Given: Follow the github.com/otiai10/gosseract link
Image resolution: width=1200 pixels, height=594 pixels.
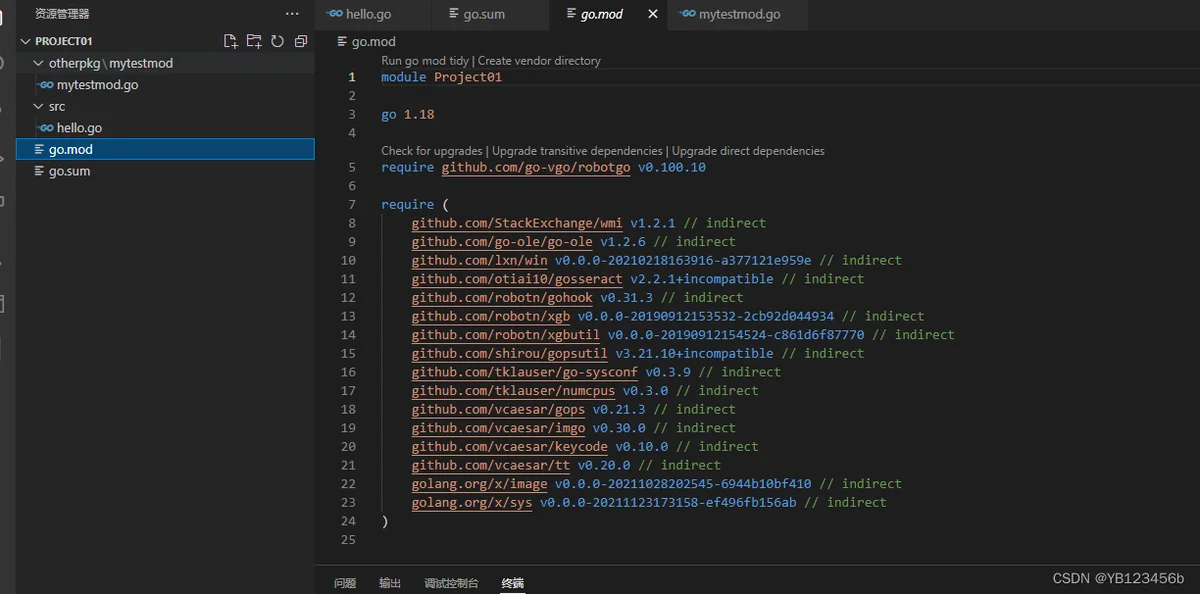Looking at the screenshot, I should (x=517, y=279).
